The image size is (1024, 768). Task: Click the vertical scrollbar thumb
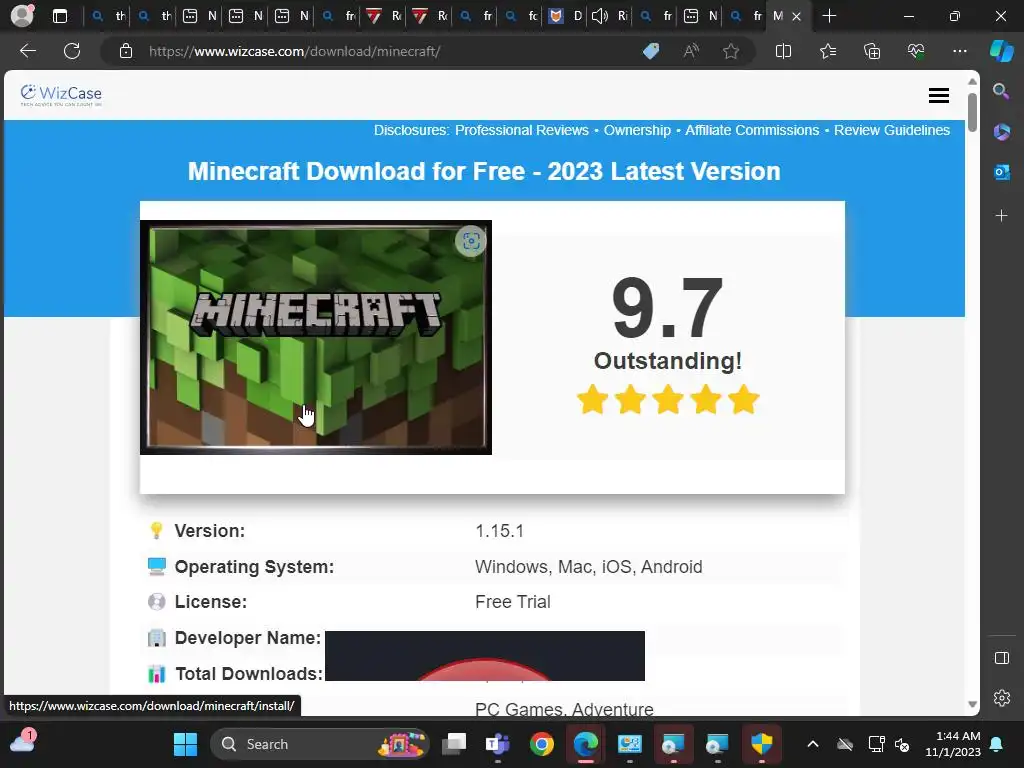[972, 112]
